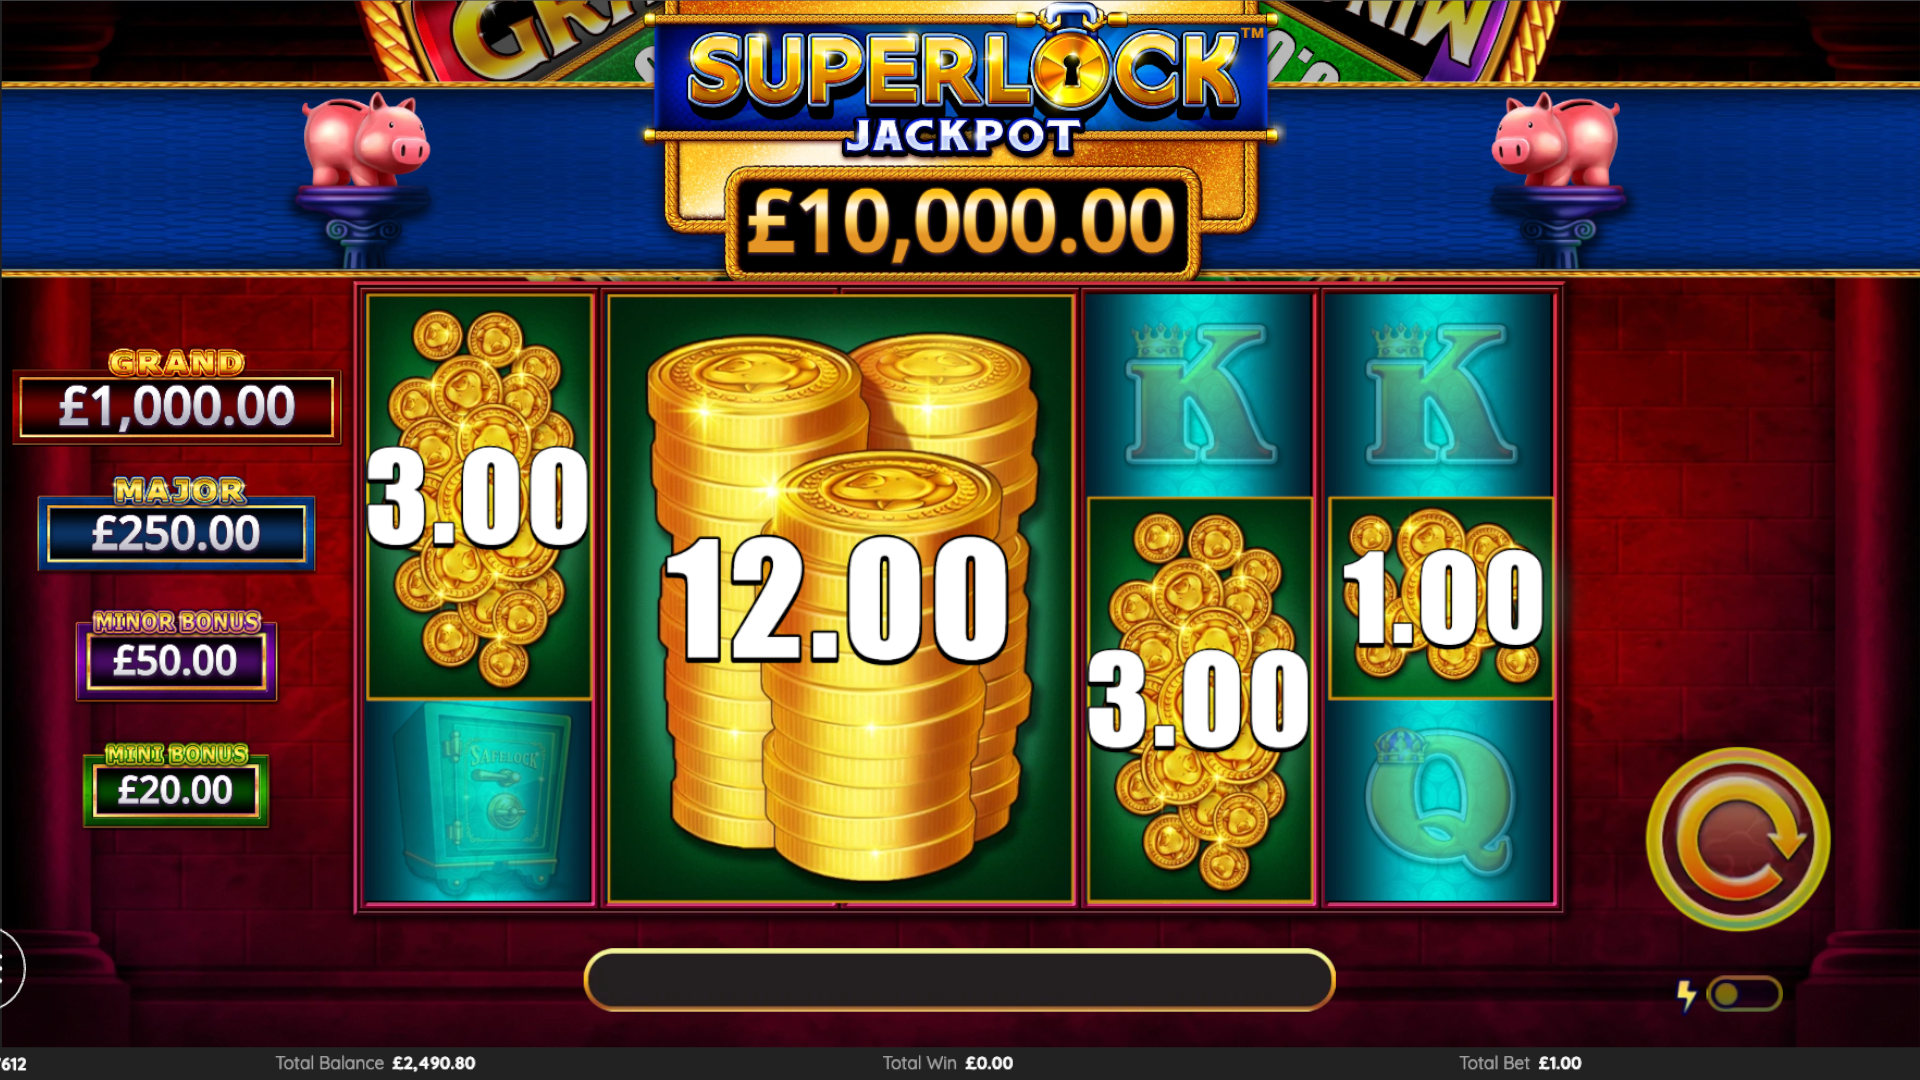The height and width of the screenshot is (1080, 1920).
Task: Select the Q symbol on last reel
Action: [x=1441, y=801]
